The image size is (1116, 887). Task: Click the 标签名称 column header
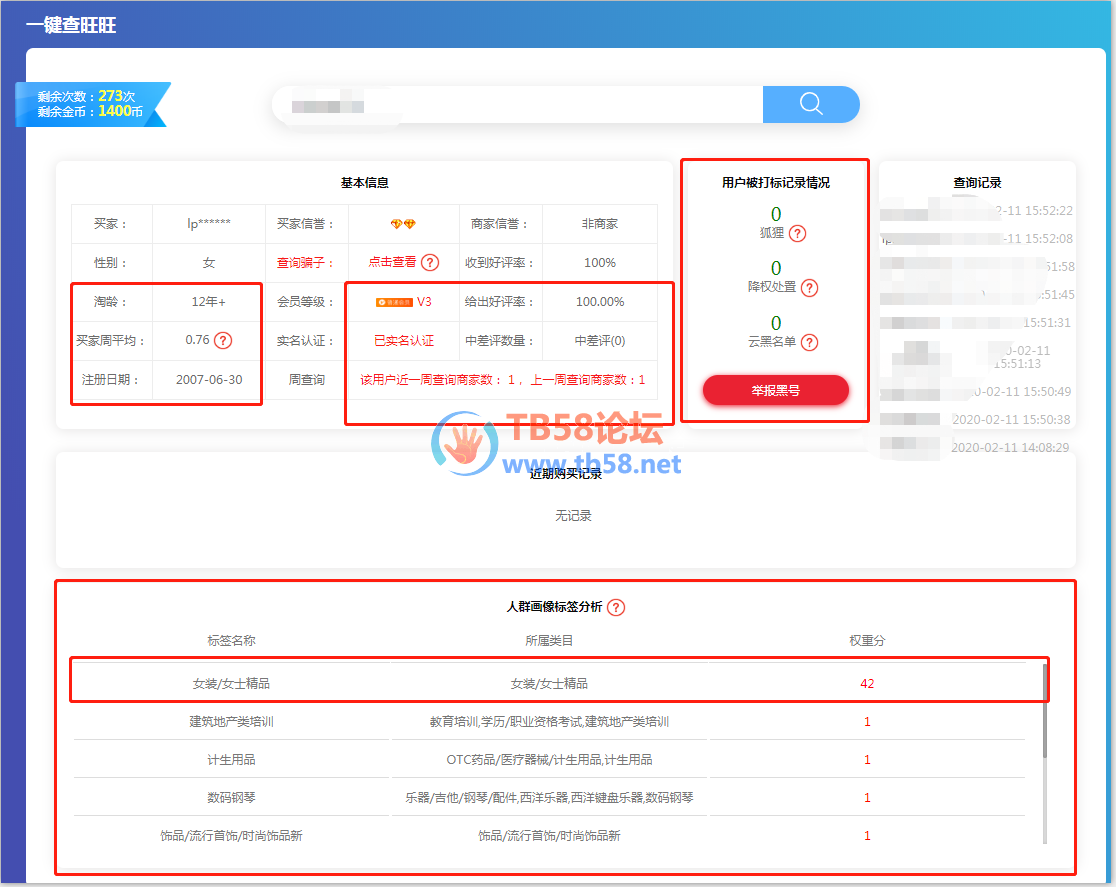231,641
